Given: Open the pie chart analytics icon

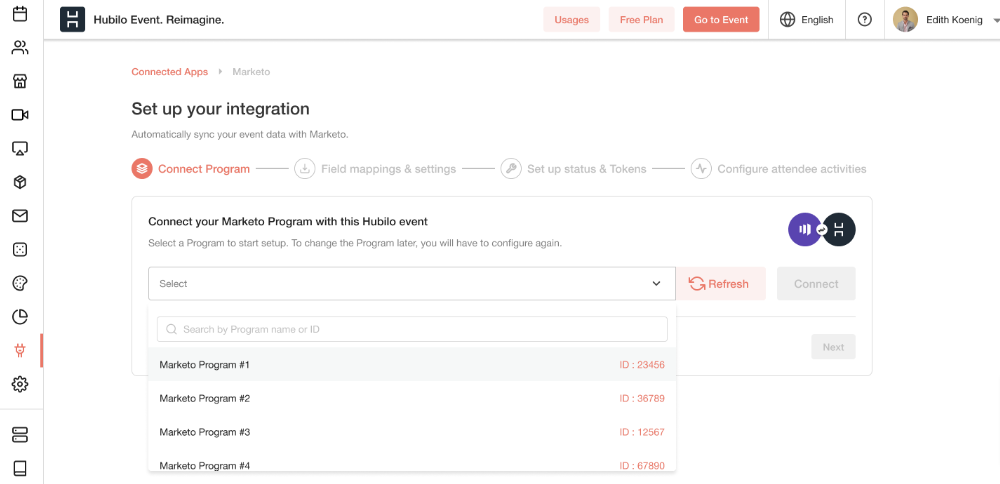Looking at the screenshot, I should tap(20, 317).
